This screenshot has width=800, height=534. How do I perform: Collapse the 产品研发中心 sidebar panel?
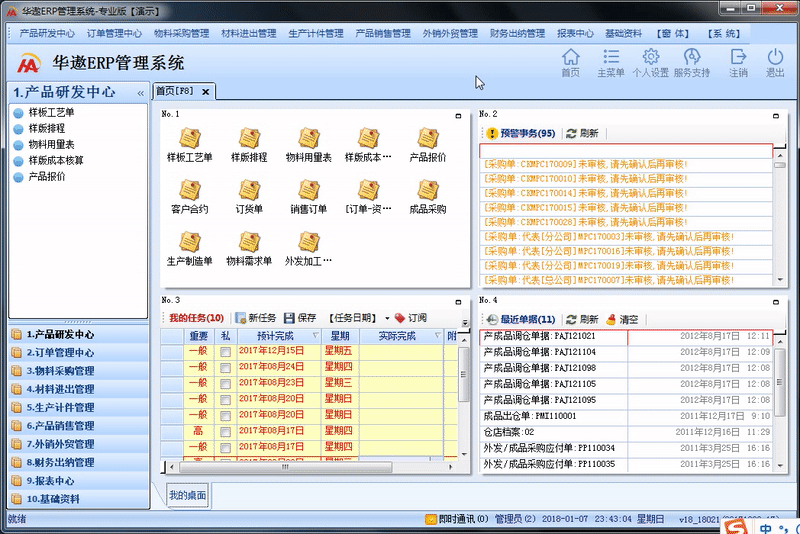point(140,93)
